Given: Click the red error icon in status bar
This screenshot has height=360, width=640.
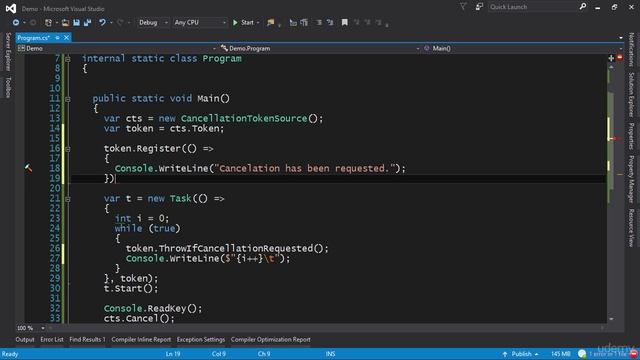Looking at the screenshot, I should click(633, 353).
